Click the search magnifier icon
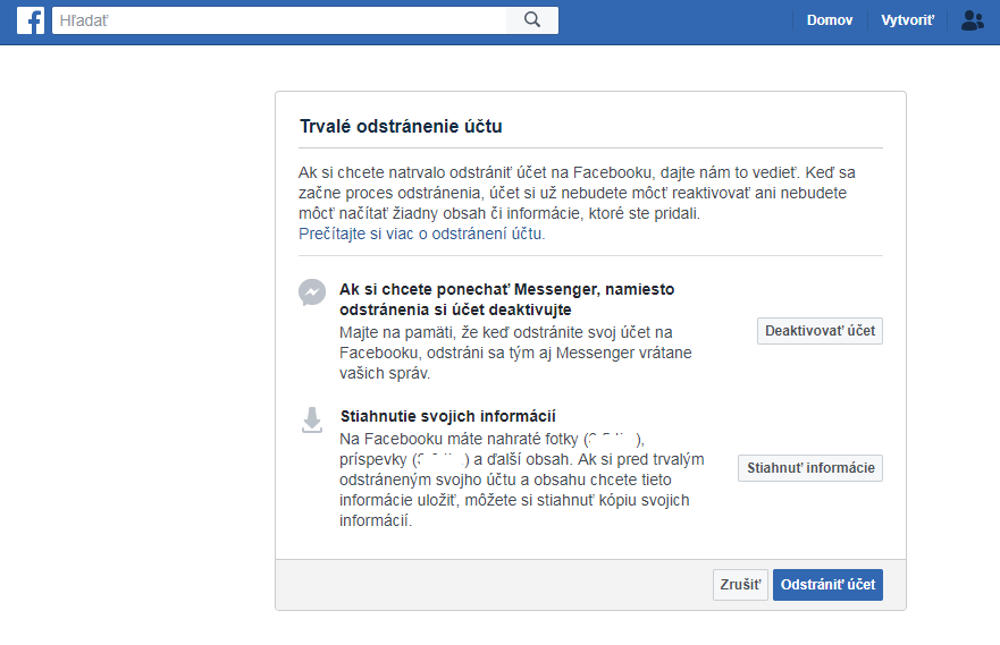 click(532, 20)
